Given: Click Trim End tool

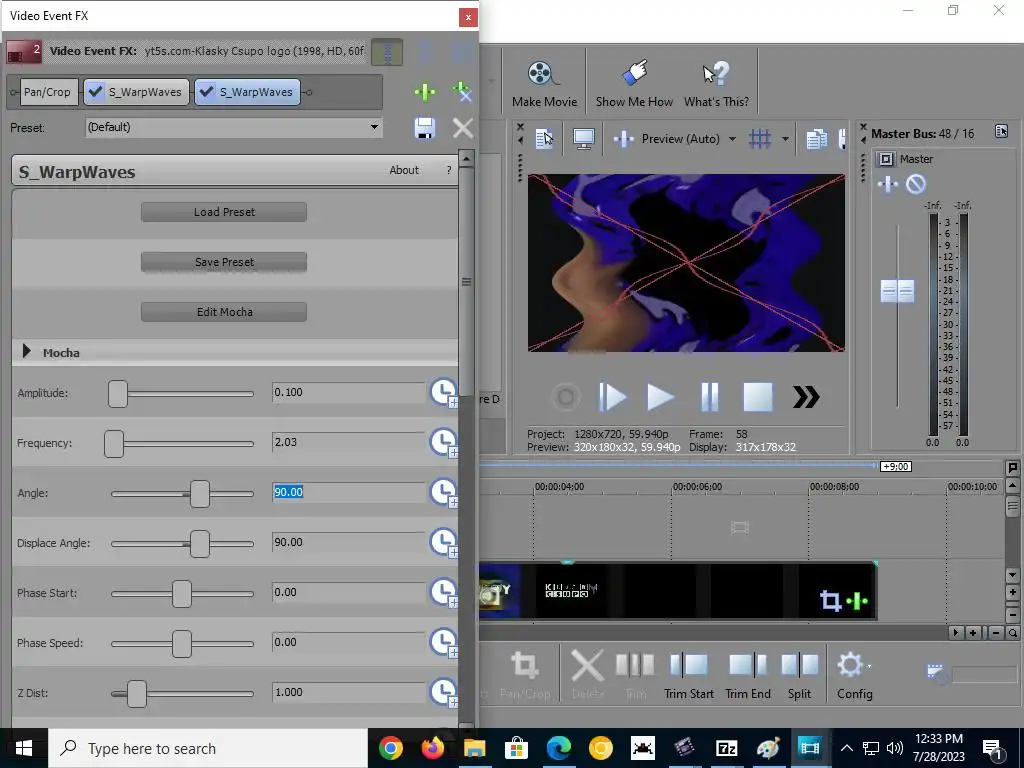Looking at the screenshot, I should (748, 676).
